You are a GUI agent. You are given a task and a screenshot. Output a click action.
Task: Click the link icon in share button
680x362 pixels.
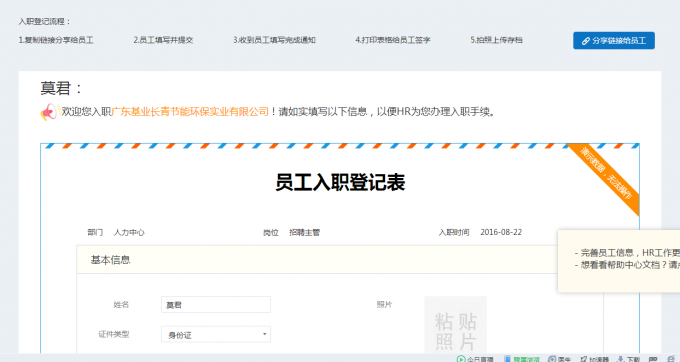coord(586,41)
